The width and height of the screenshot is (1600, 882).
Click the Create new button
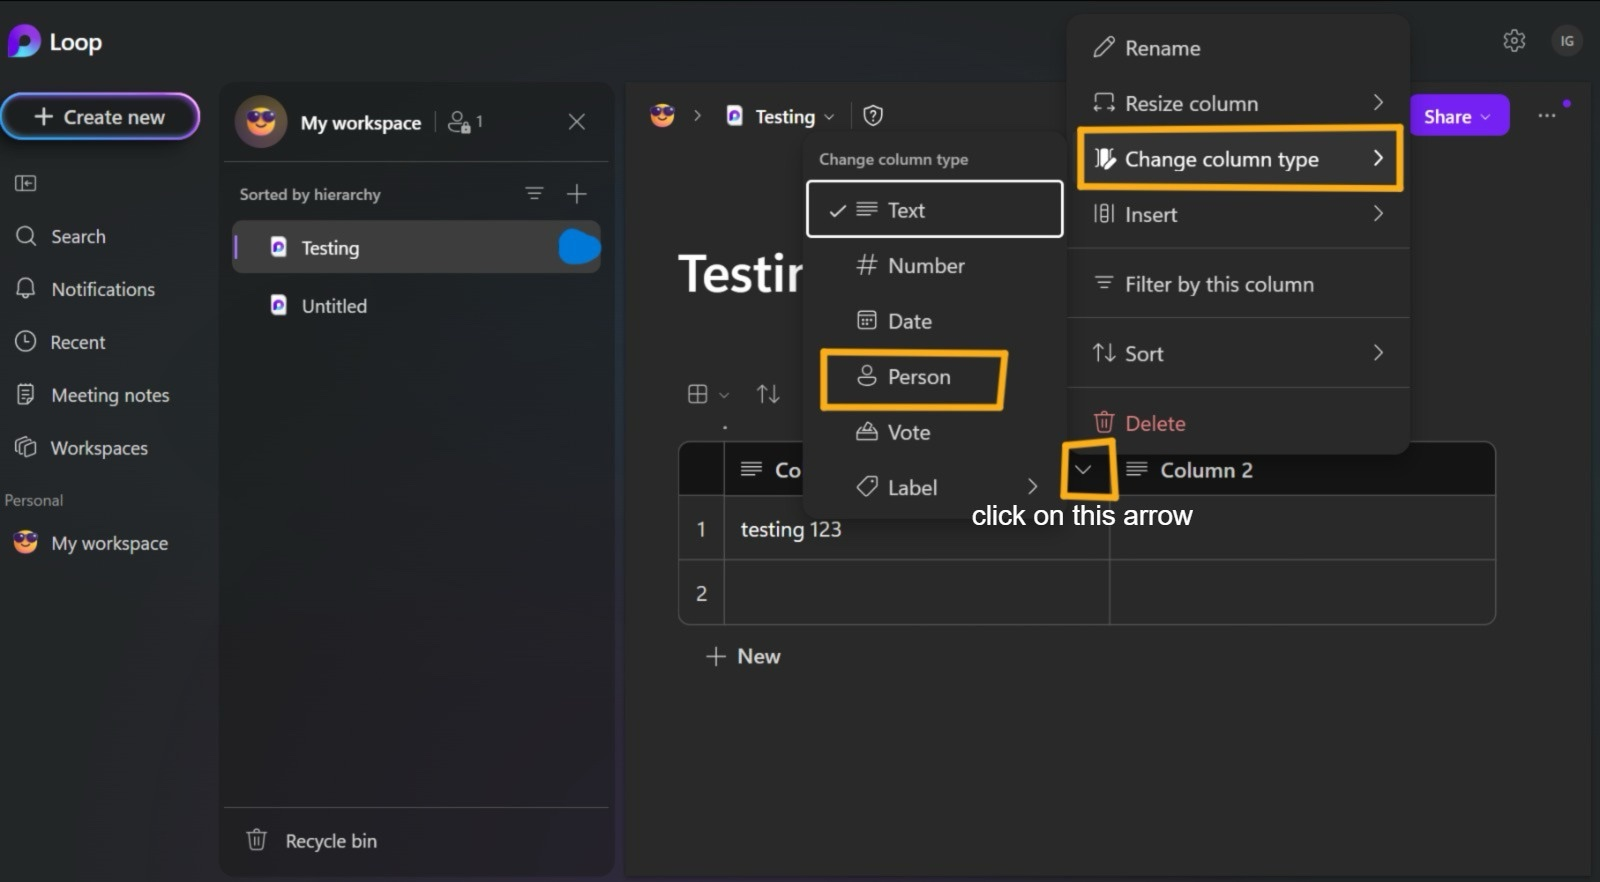tap(100, 117)
